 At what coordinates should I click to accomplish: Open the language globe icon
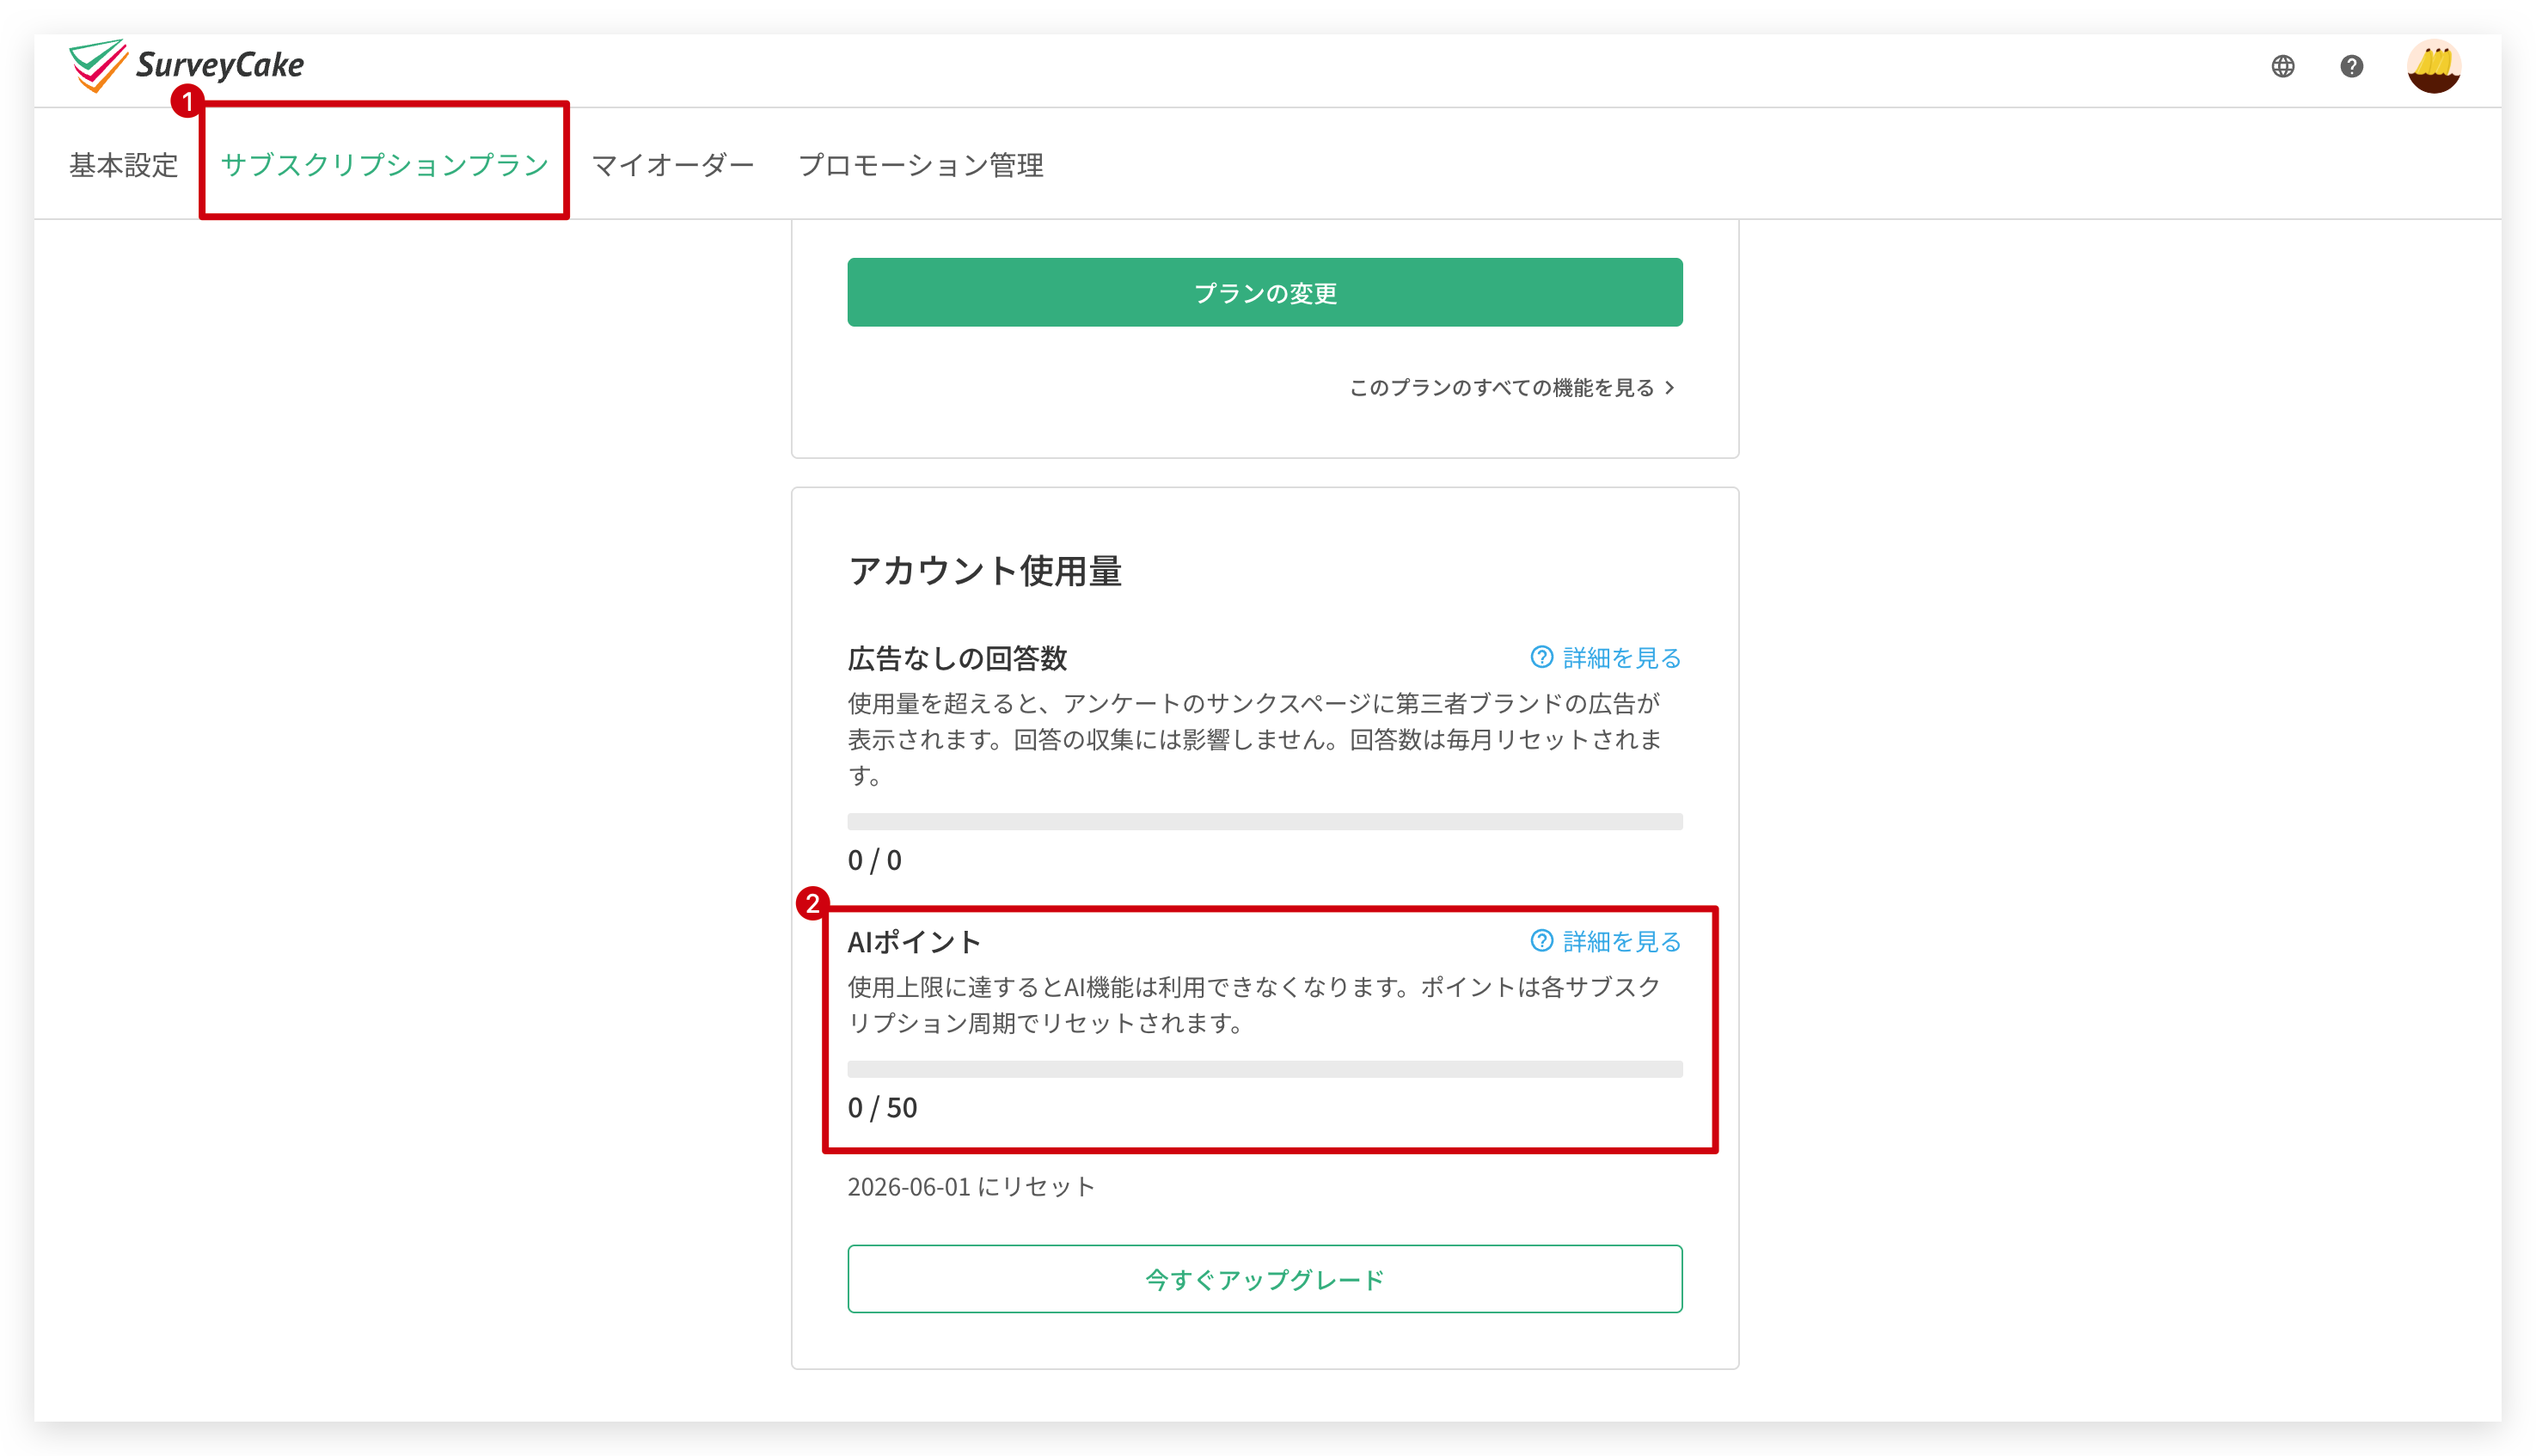click(2282, 66)
